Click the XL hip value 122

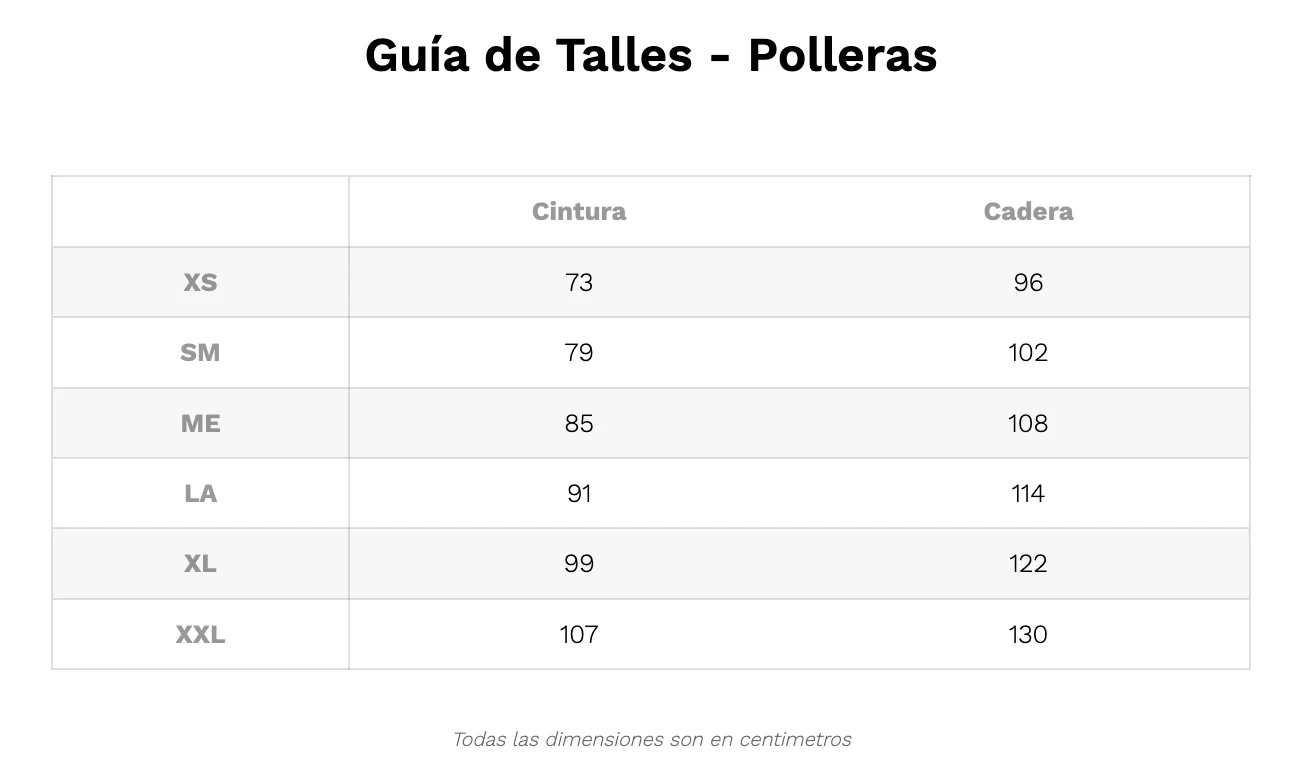click(x=1028, y=564)
